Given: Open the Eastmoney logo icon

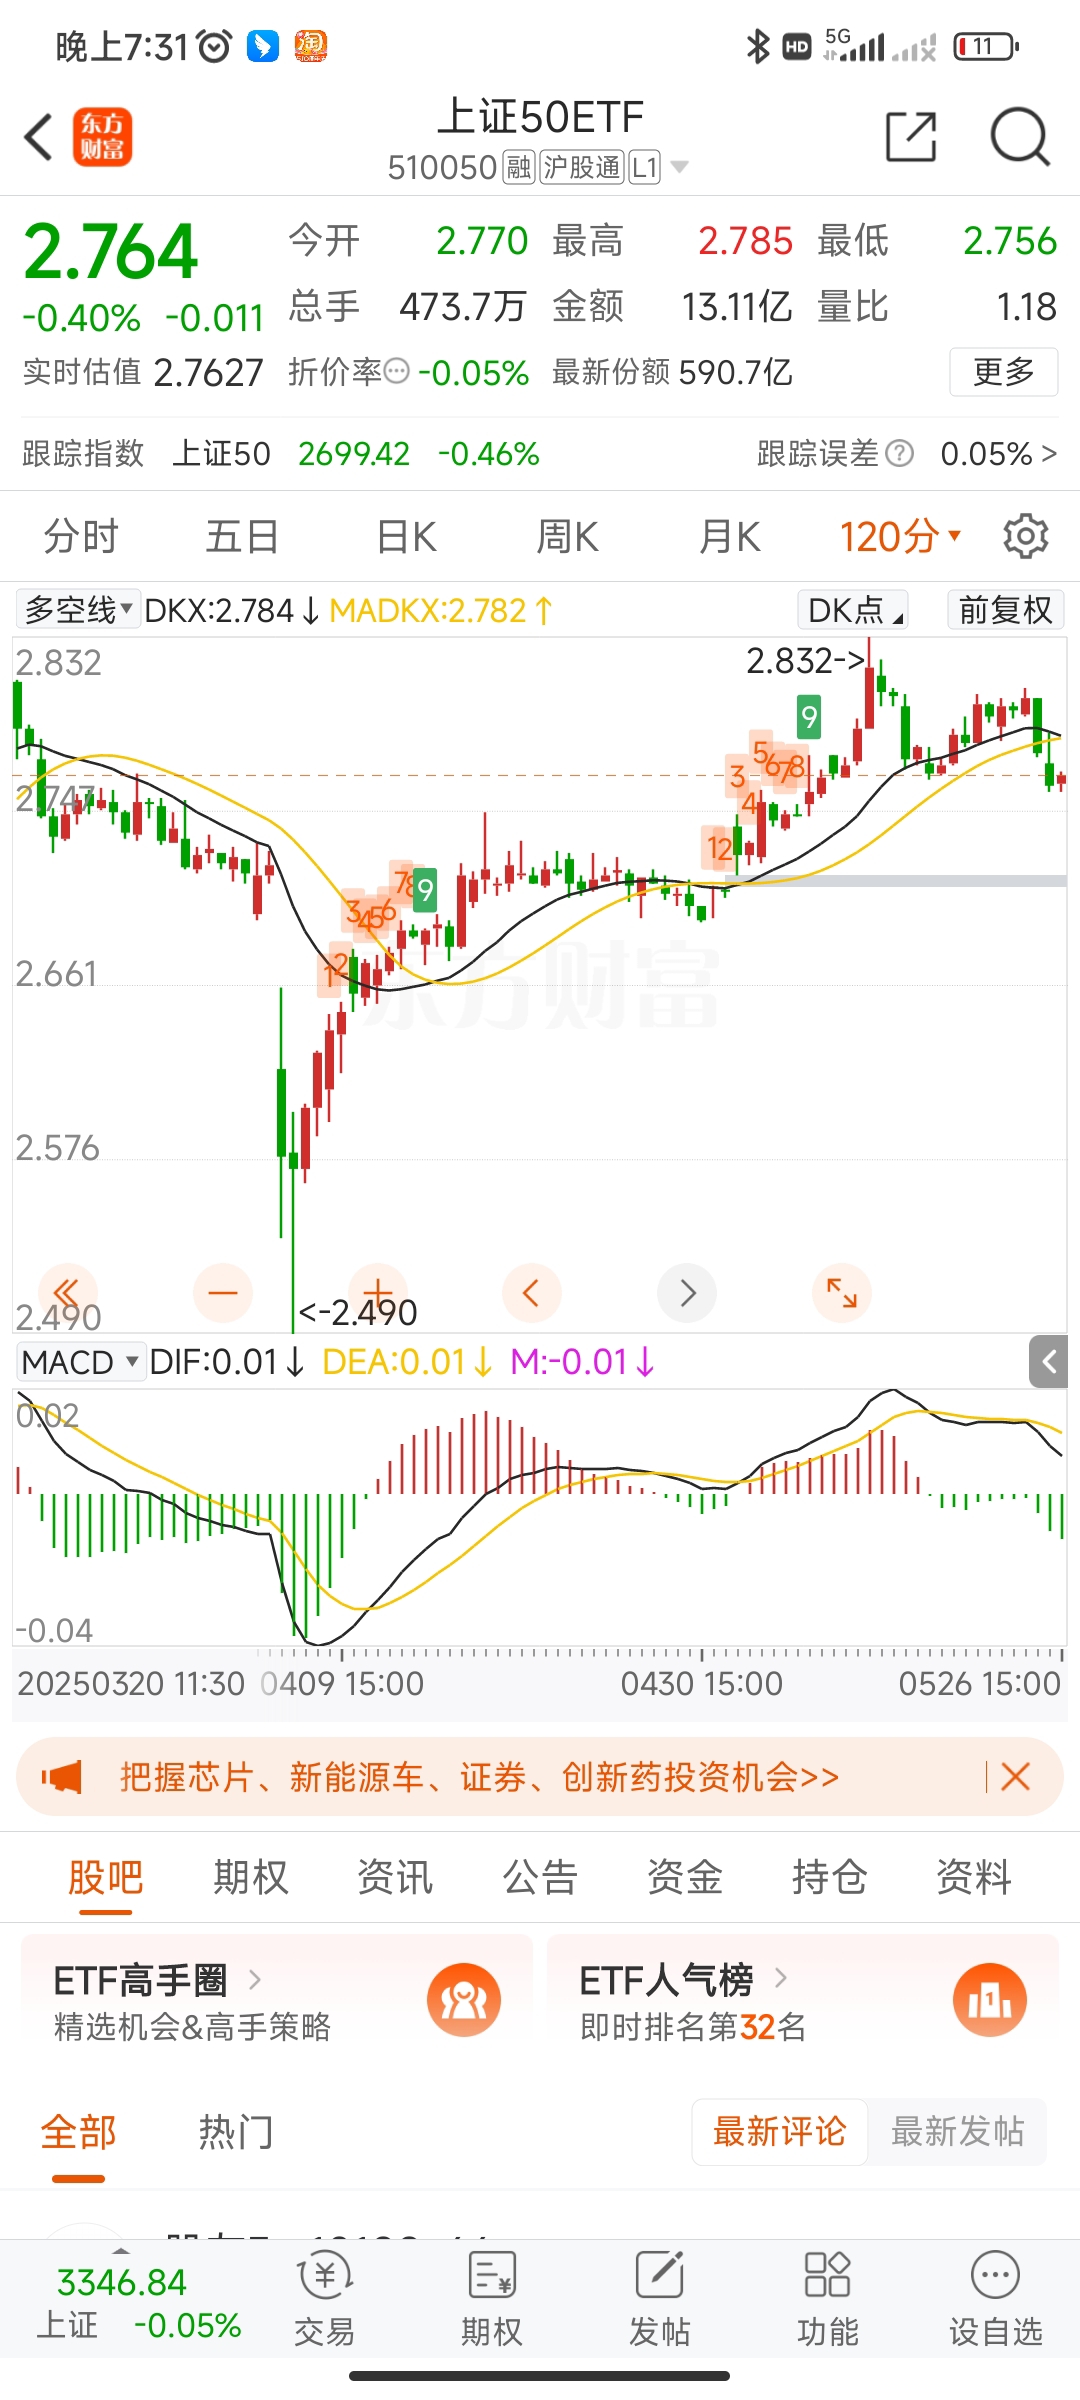Looking at the screenshot, I should [102, 137].
